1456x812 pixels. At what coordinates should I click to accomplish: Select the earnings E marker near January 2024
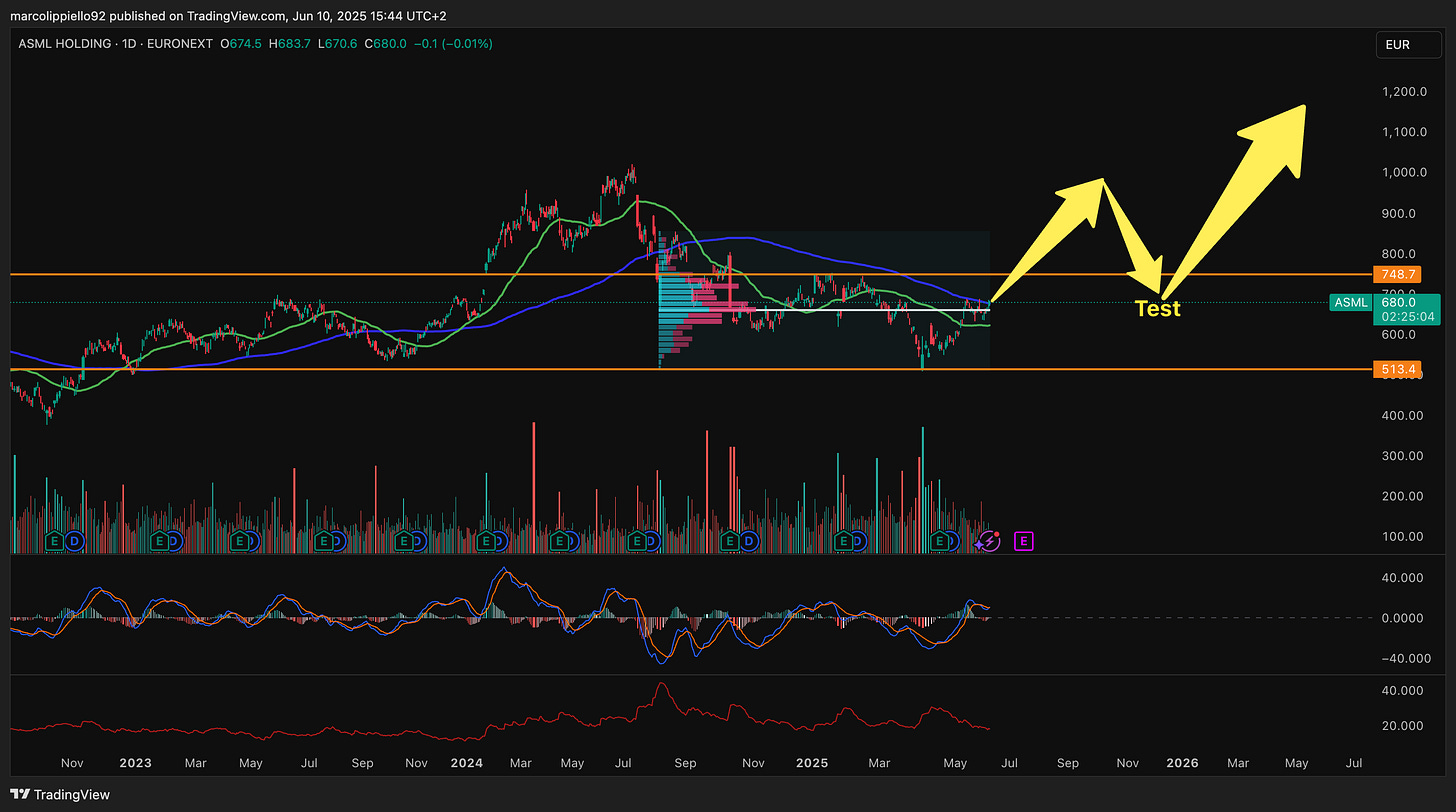pos(485,541)
